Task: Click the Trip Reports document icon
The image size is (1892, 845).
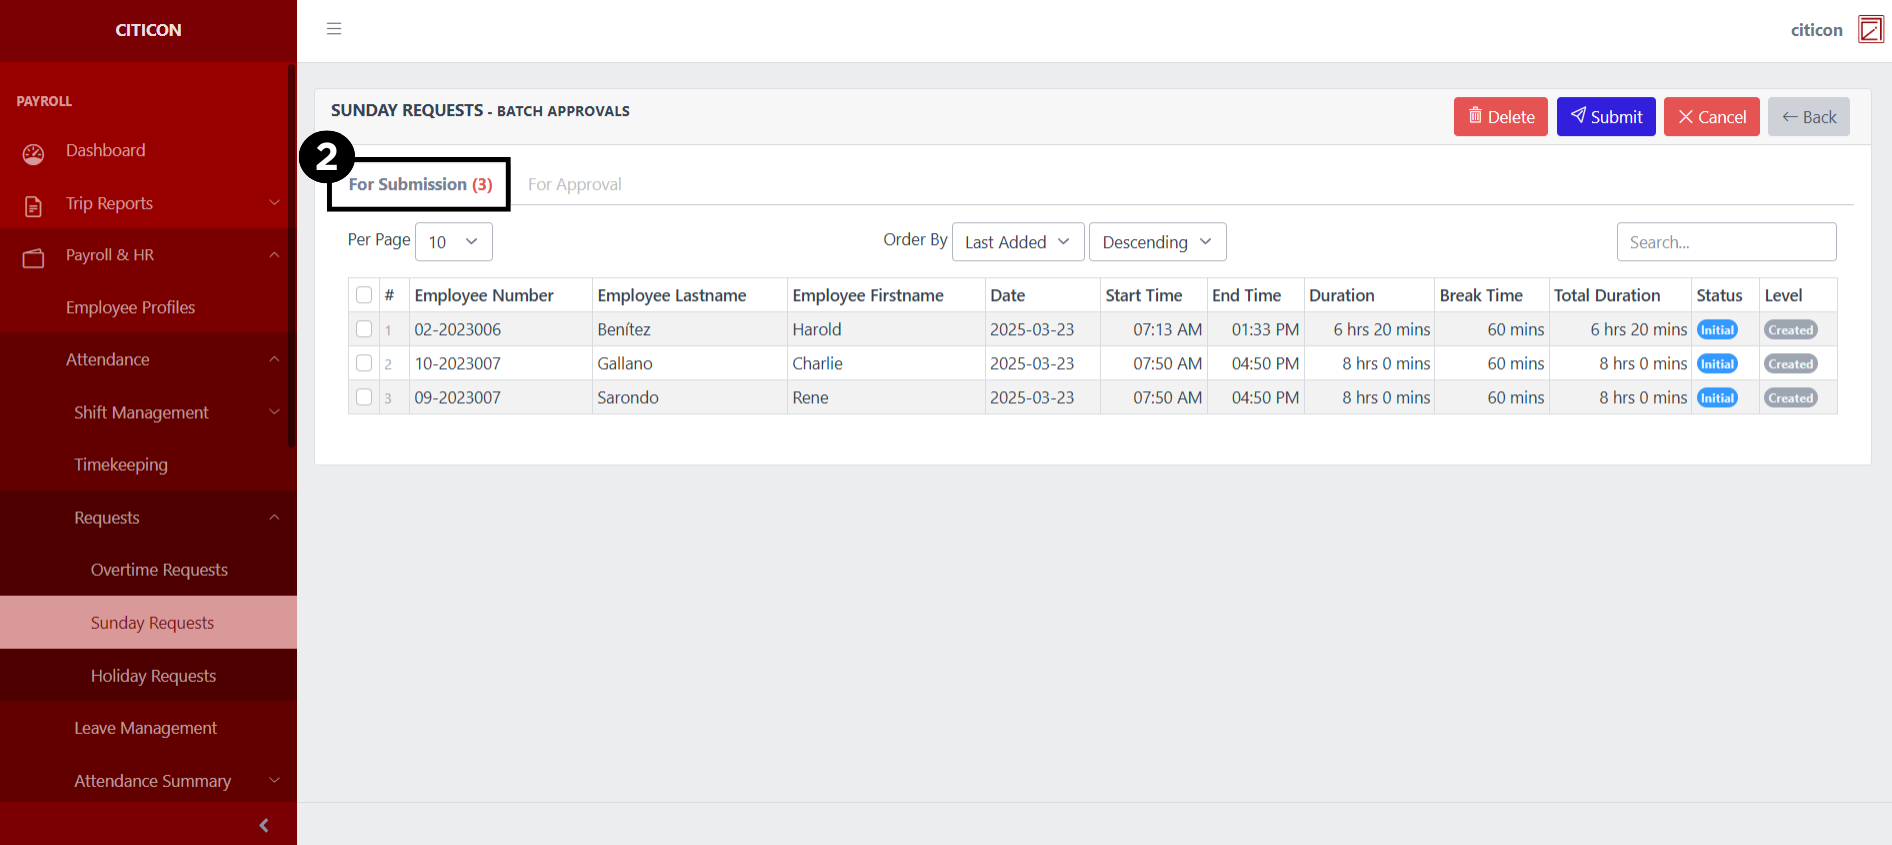Action: pyautogui.click(x=34, y=206)
